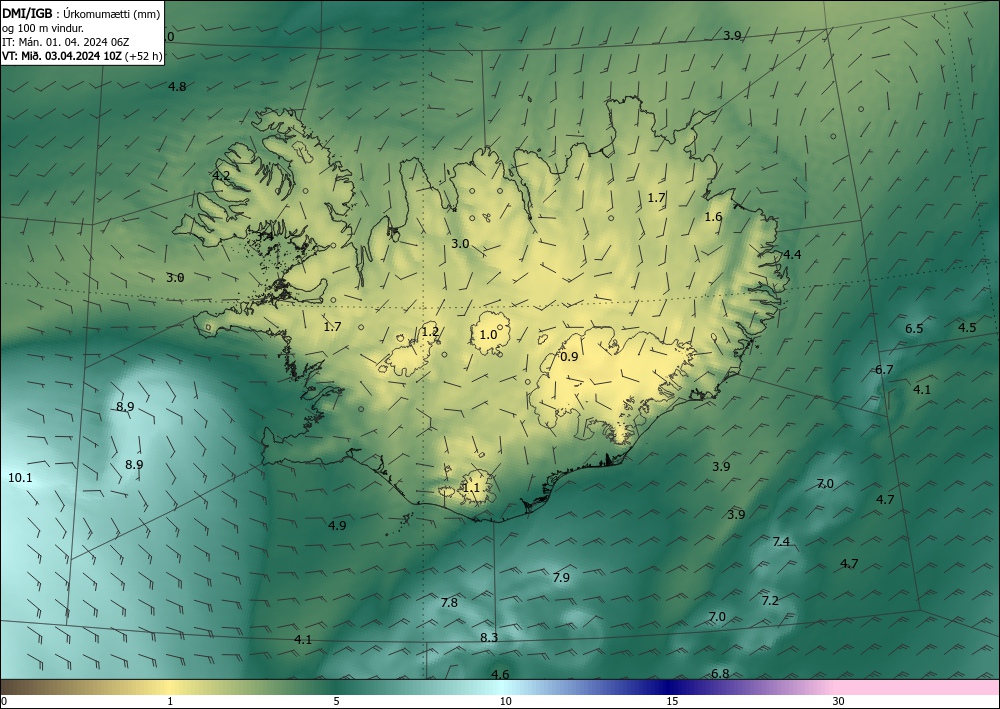The image size is (1000, 709).
Task: Pick the yellow colour on the scale bar
Action: [x=169, y=687]
